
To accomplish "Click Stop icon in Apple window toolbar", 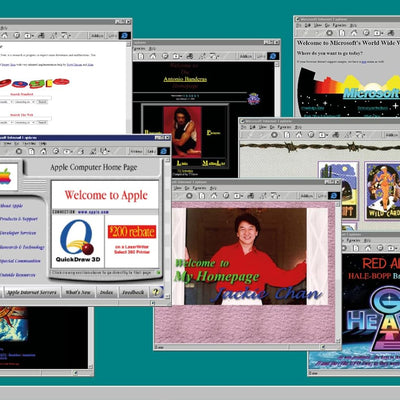I will tap(19, 151).
